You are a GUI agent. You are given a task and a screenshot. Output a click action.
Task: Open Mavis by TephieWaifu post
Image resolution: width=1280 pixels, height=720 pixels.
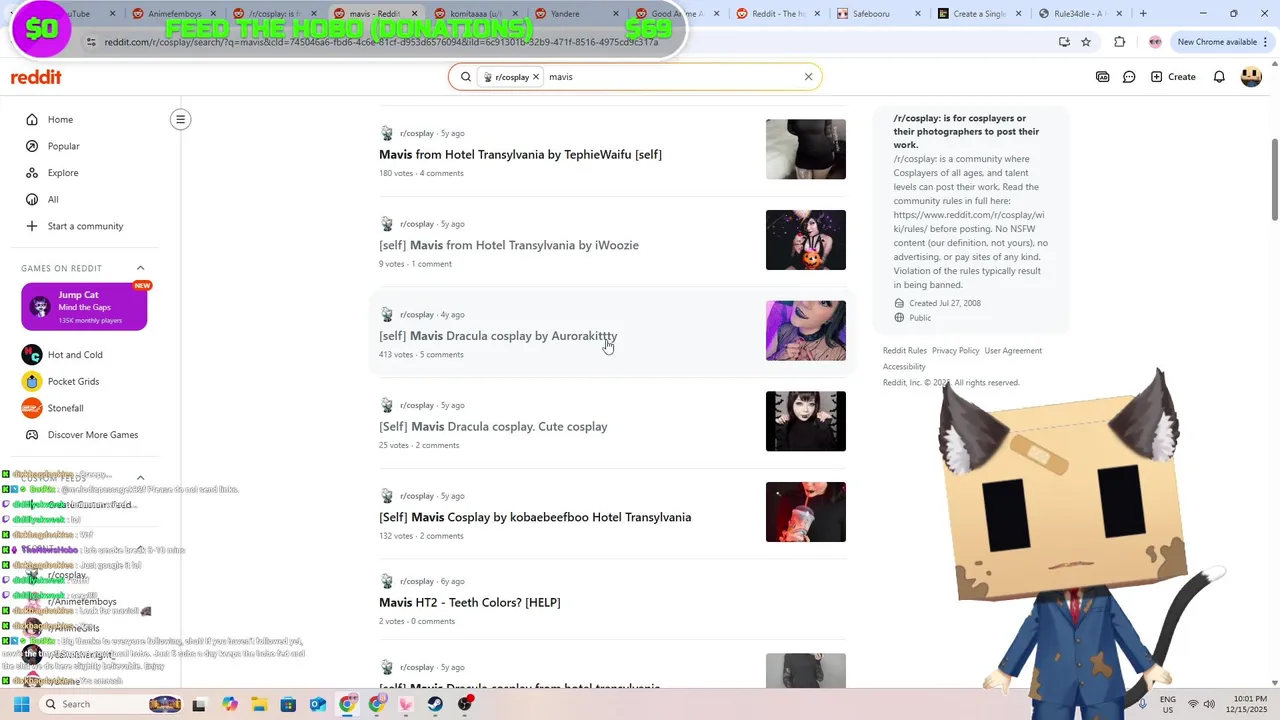pyautogui.click(x=520, y=154)
